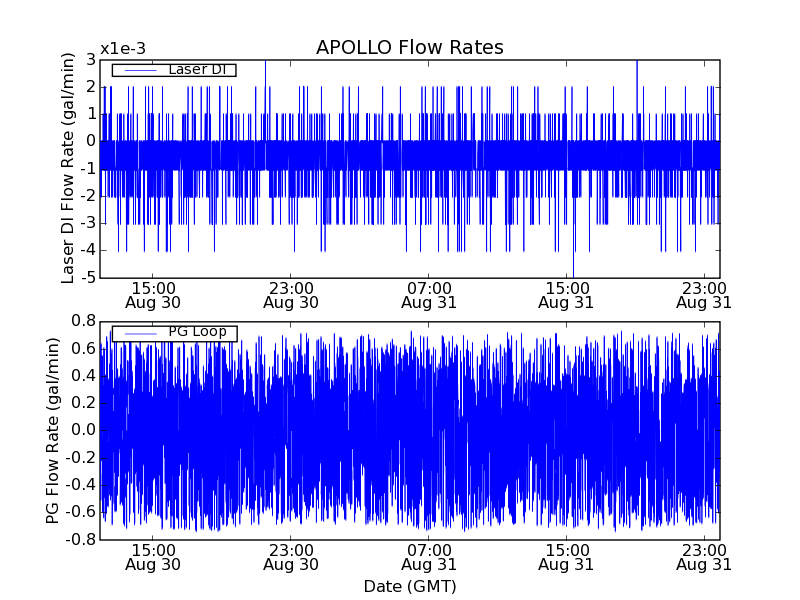Click the 15:00 Aug 31 tick under lower plot
This screenshot has width=800, height=600.
(567, 557)
